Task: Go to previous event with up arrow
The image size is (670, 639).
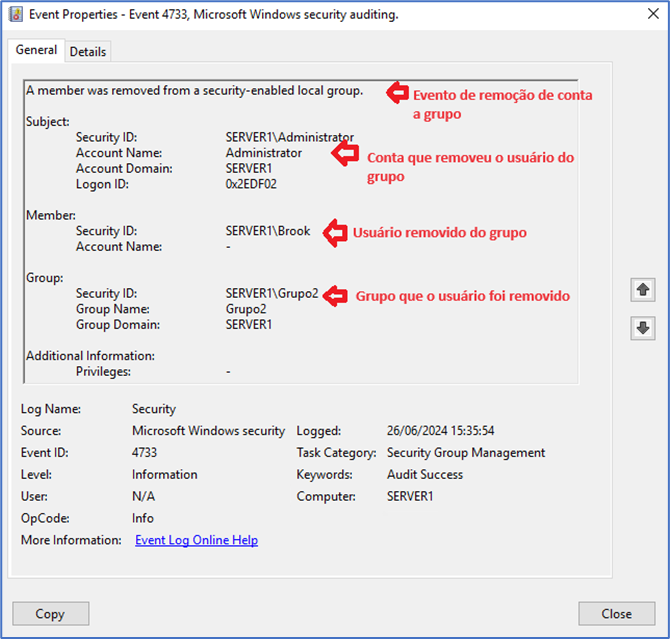Action: pos(643,290)
